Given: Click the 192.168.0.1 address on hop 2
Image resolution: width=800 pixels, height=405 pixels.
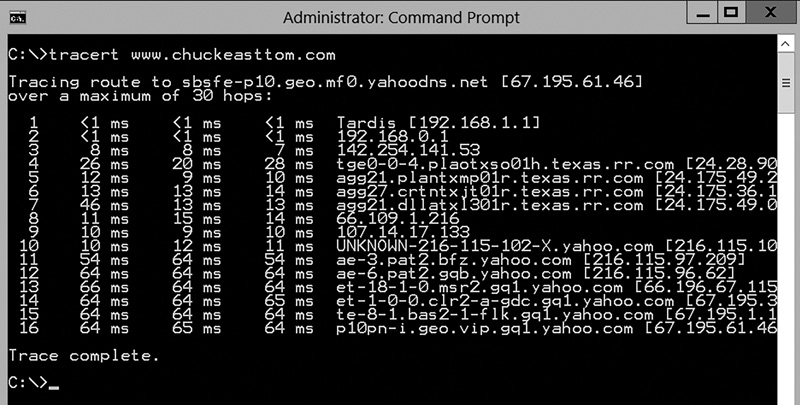Looking at the screenshot, I should pos(387,135).
